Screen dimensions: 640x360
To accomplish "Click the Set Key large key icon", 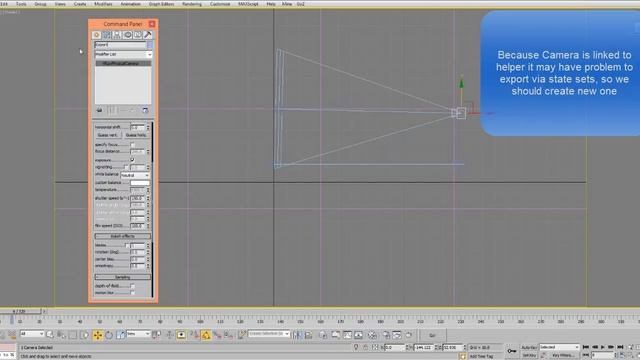I will [511, 351].
